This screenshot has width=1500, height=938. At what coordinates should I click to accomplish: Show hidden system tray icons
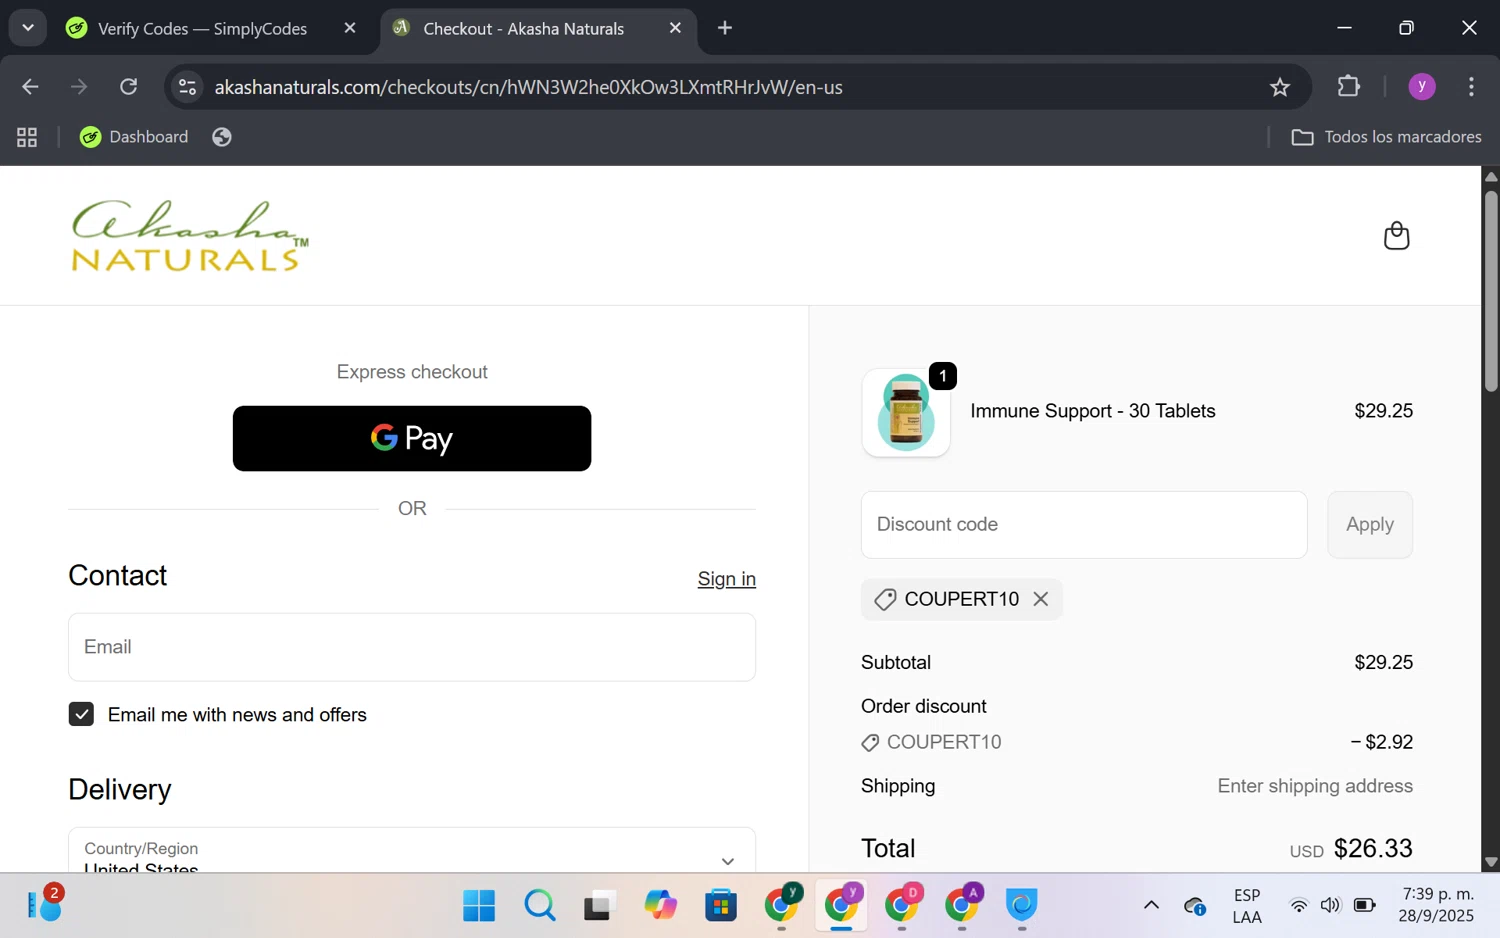click(x=1151, y=906)
